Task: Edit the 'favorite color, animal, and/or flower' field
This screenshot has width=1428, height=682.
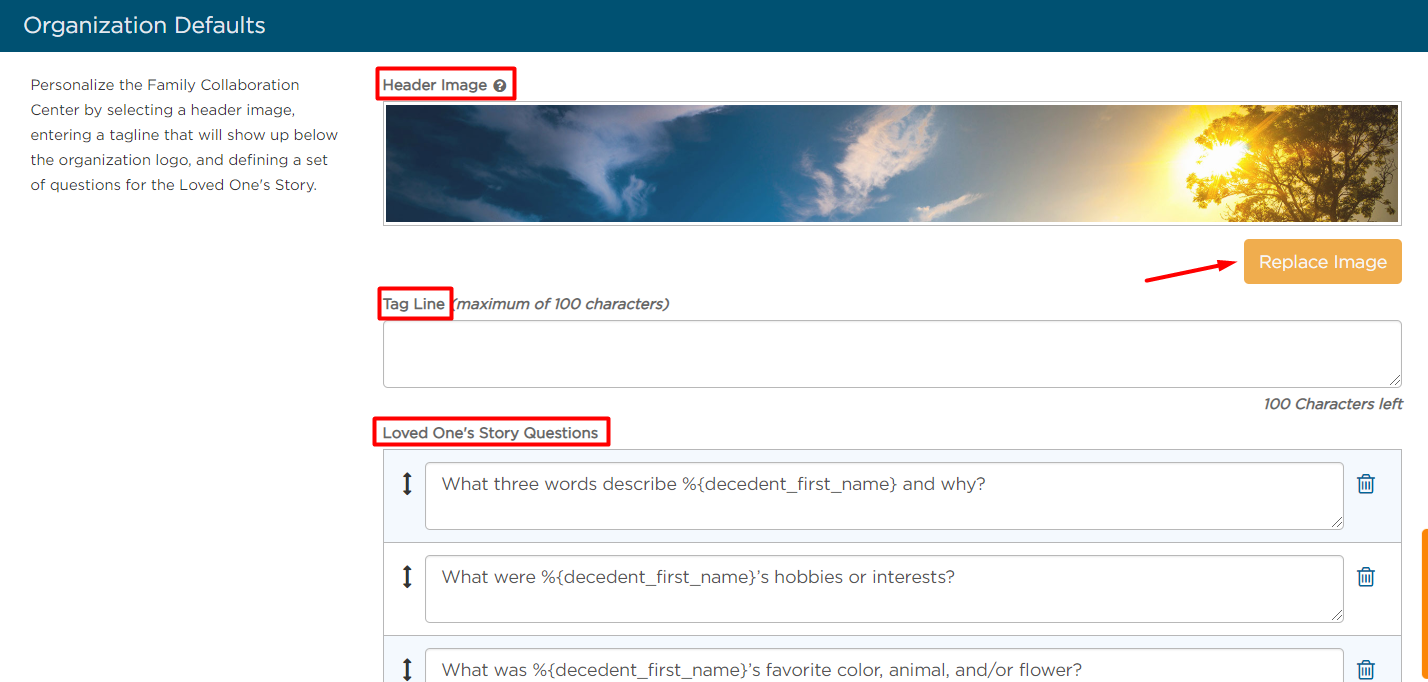Action: (884, 665)
